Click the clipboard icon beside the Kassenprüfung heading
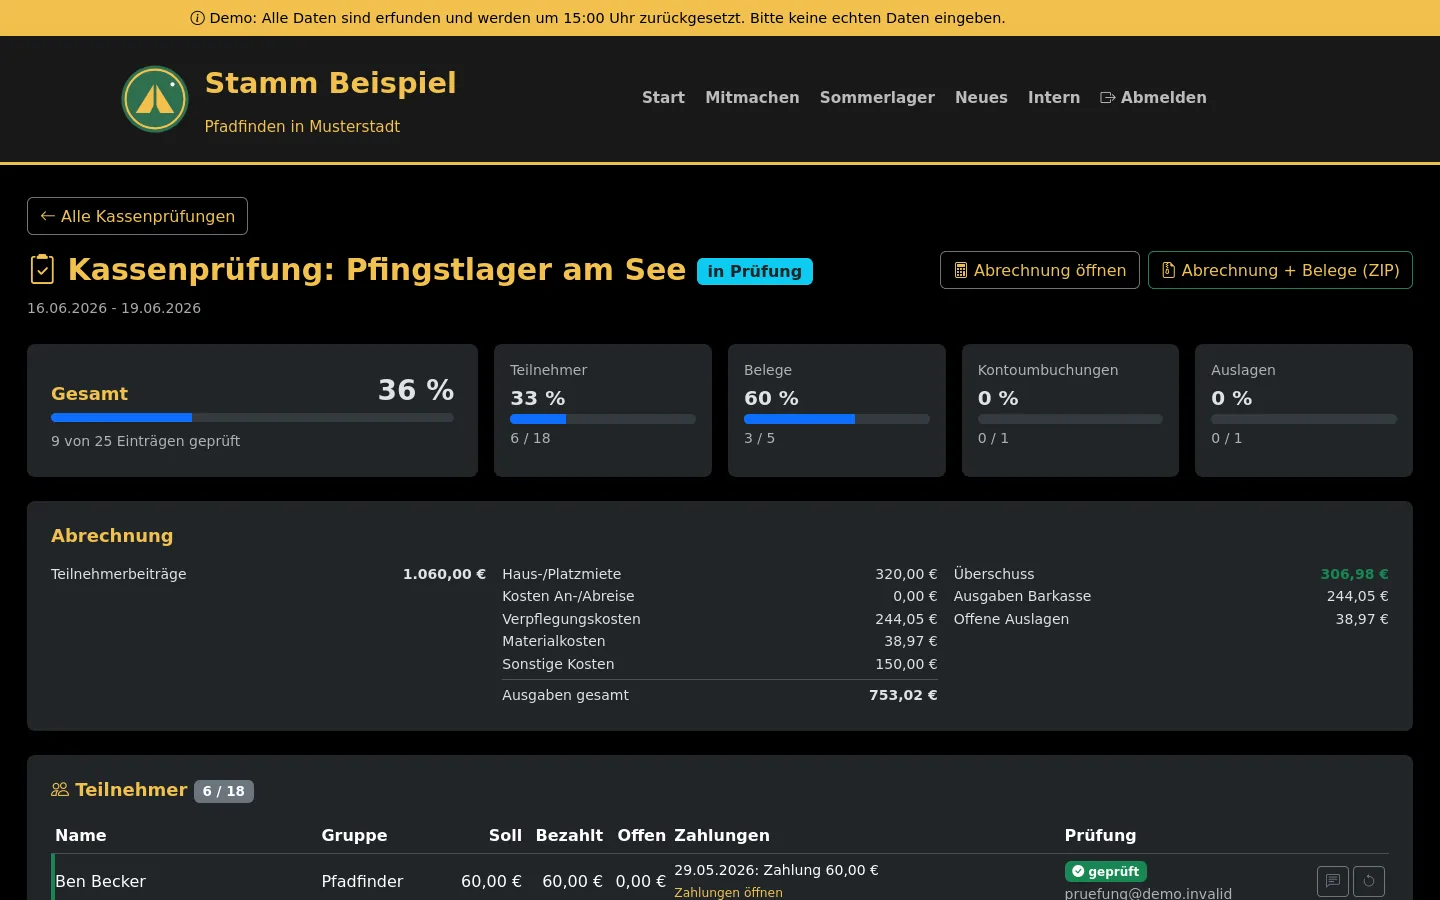1440x900 pixels. 43,270
